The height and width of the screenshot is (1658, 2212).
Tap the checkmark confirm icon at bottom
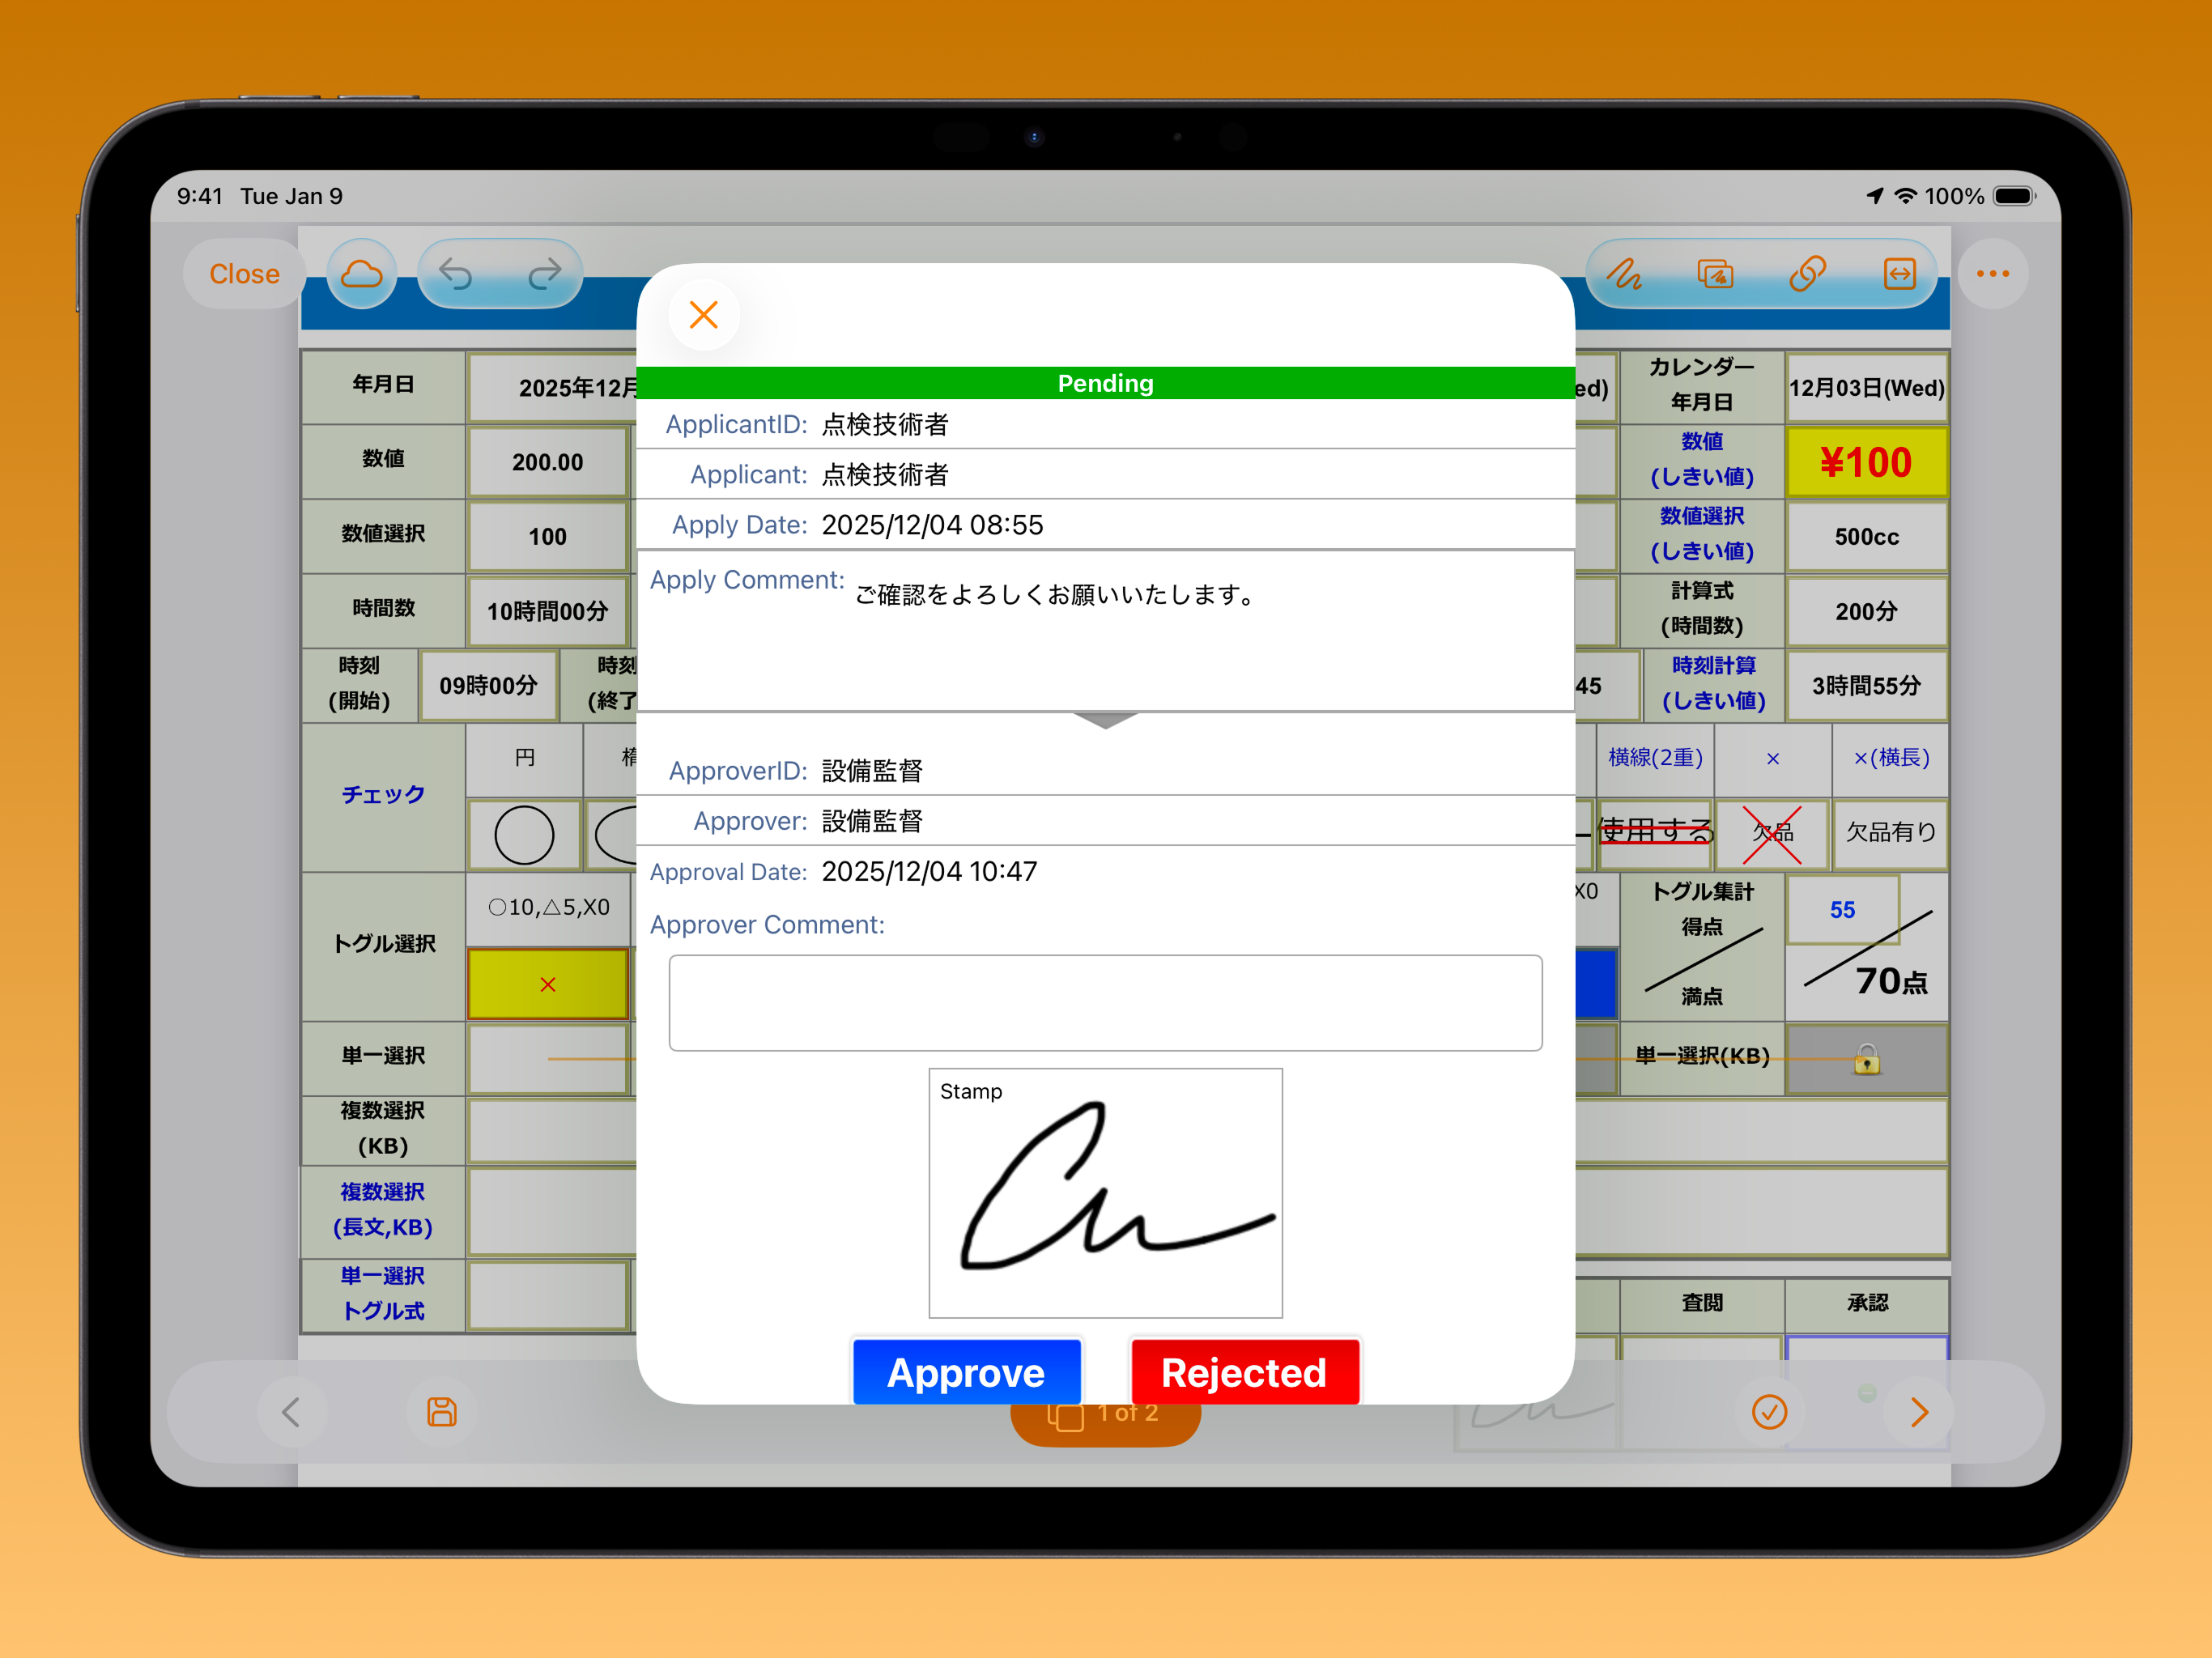click(1770, 1412)
